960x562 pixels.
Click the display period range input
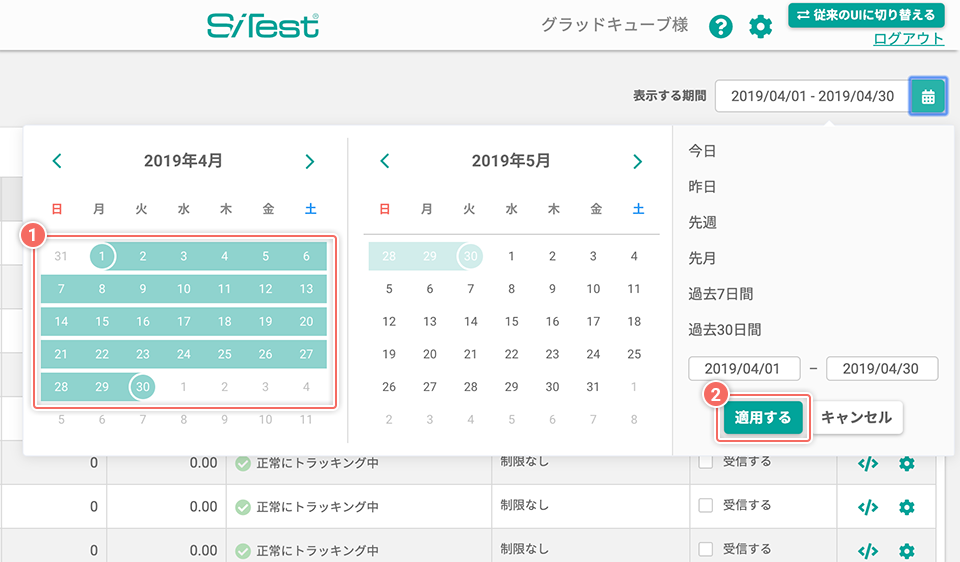tap(812, 96)
